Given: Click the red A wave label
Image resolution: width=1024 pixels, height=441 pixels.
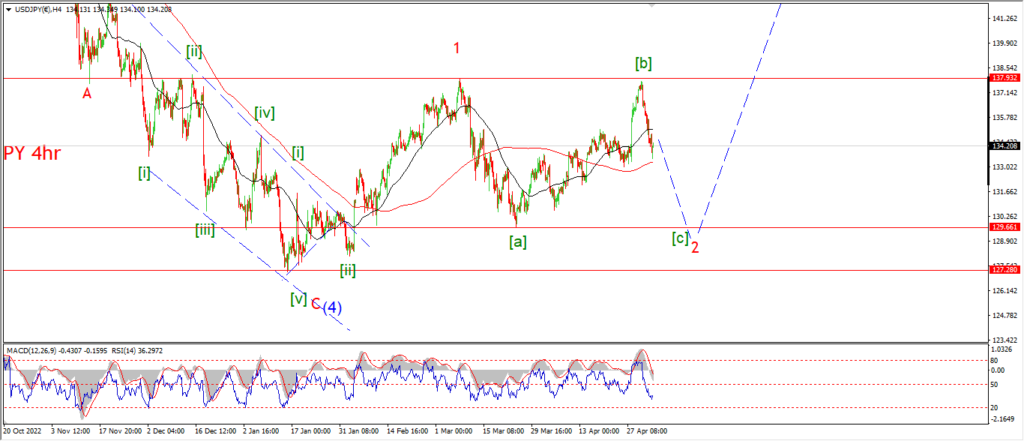Looking at the screenshot, I should [87, 93].
